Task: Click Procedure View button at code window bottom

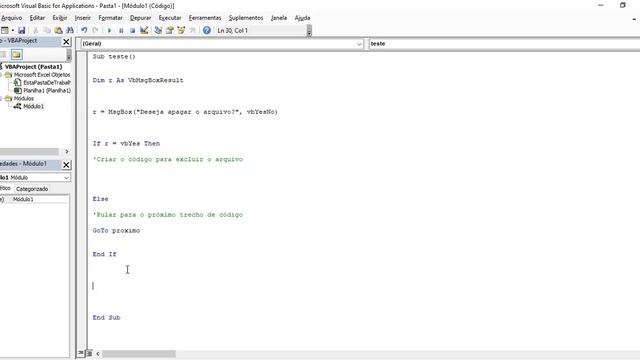Action: coord(81,353)
